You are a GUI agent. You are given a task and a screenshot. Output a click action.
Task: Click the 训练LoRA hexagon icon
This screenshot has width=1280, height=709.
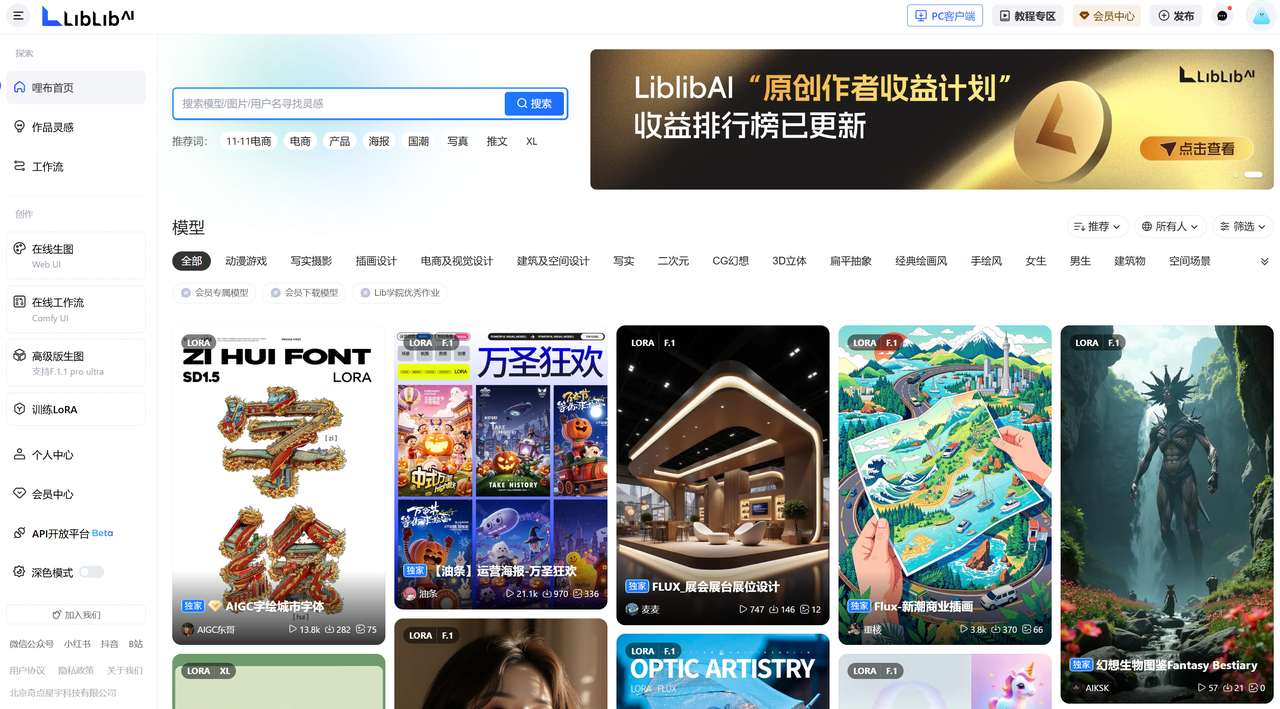(20, 409)
